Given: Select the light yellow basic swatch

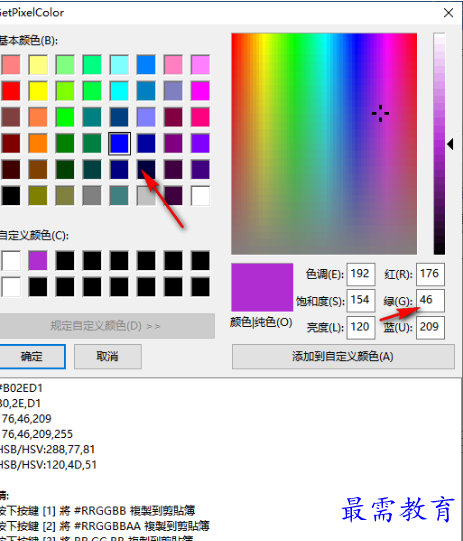Looking at the screenshot, I should (38, 65).
